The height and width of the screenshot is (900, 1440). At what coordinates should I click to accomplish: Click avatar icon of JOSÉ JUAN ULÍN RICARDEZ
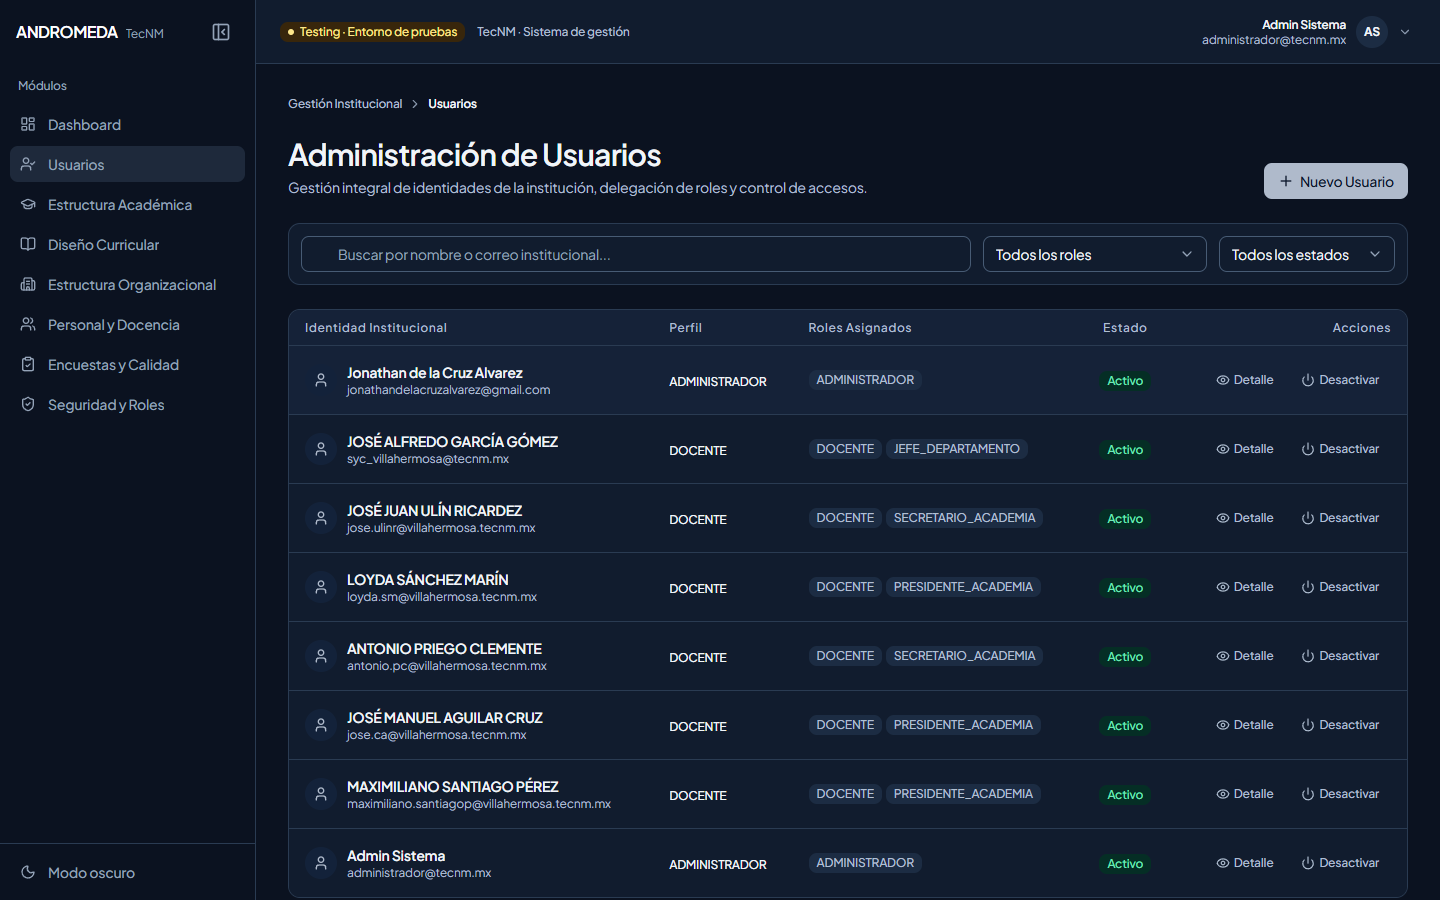tap(321, 518)
